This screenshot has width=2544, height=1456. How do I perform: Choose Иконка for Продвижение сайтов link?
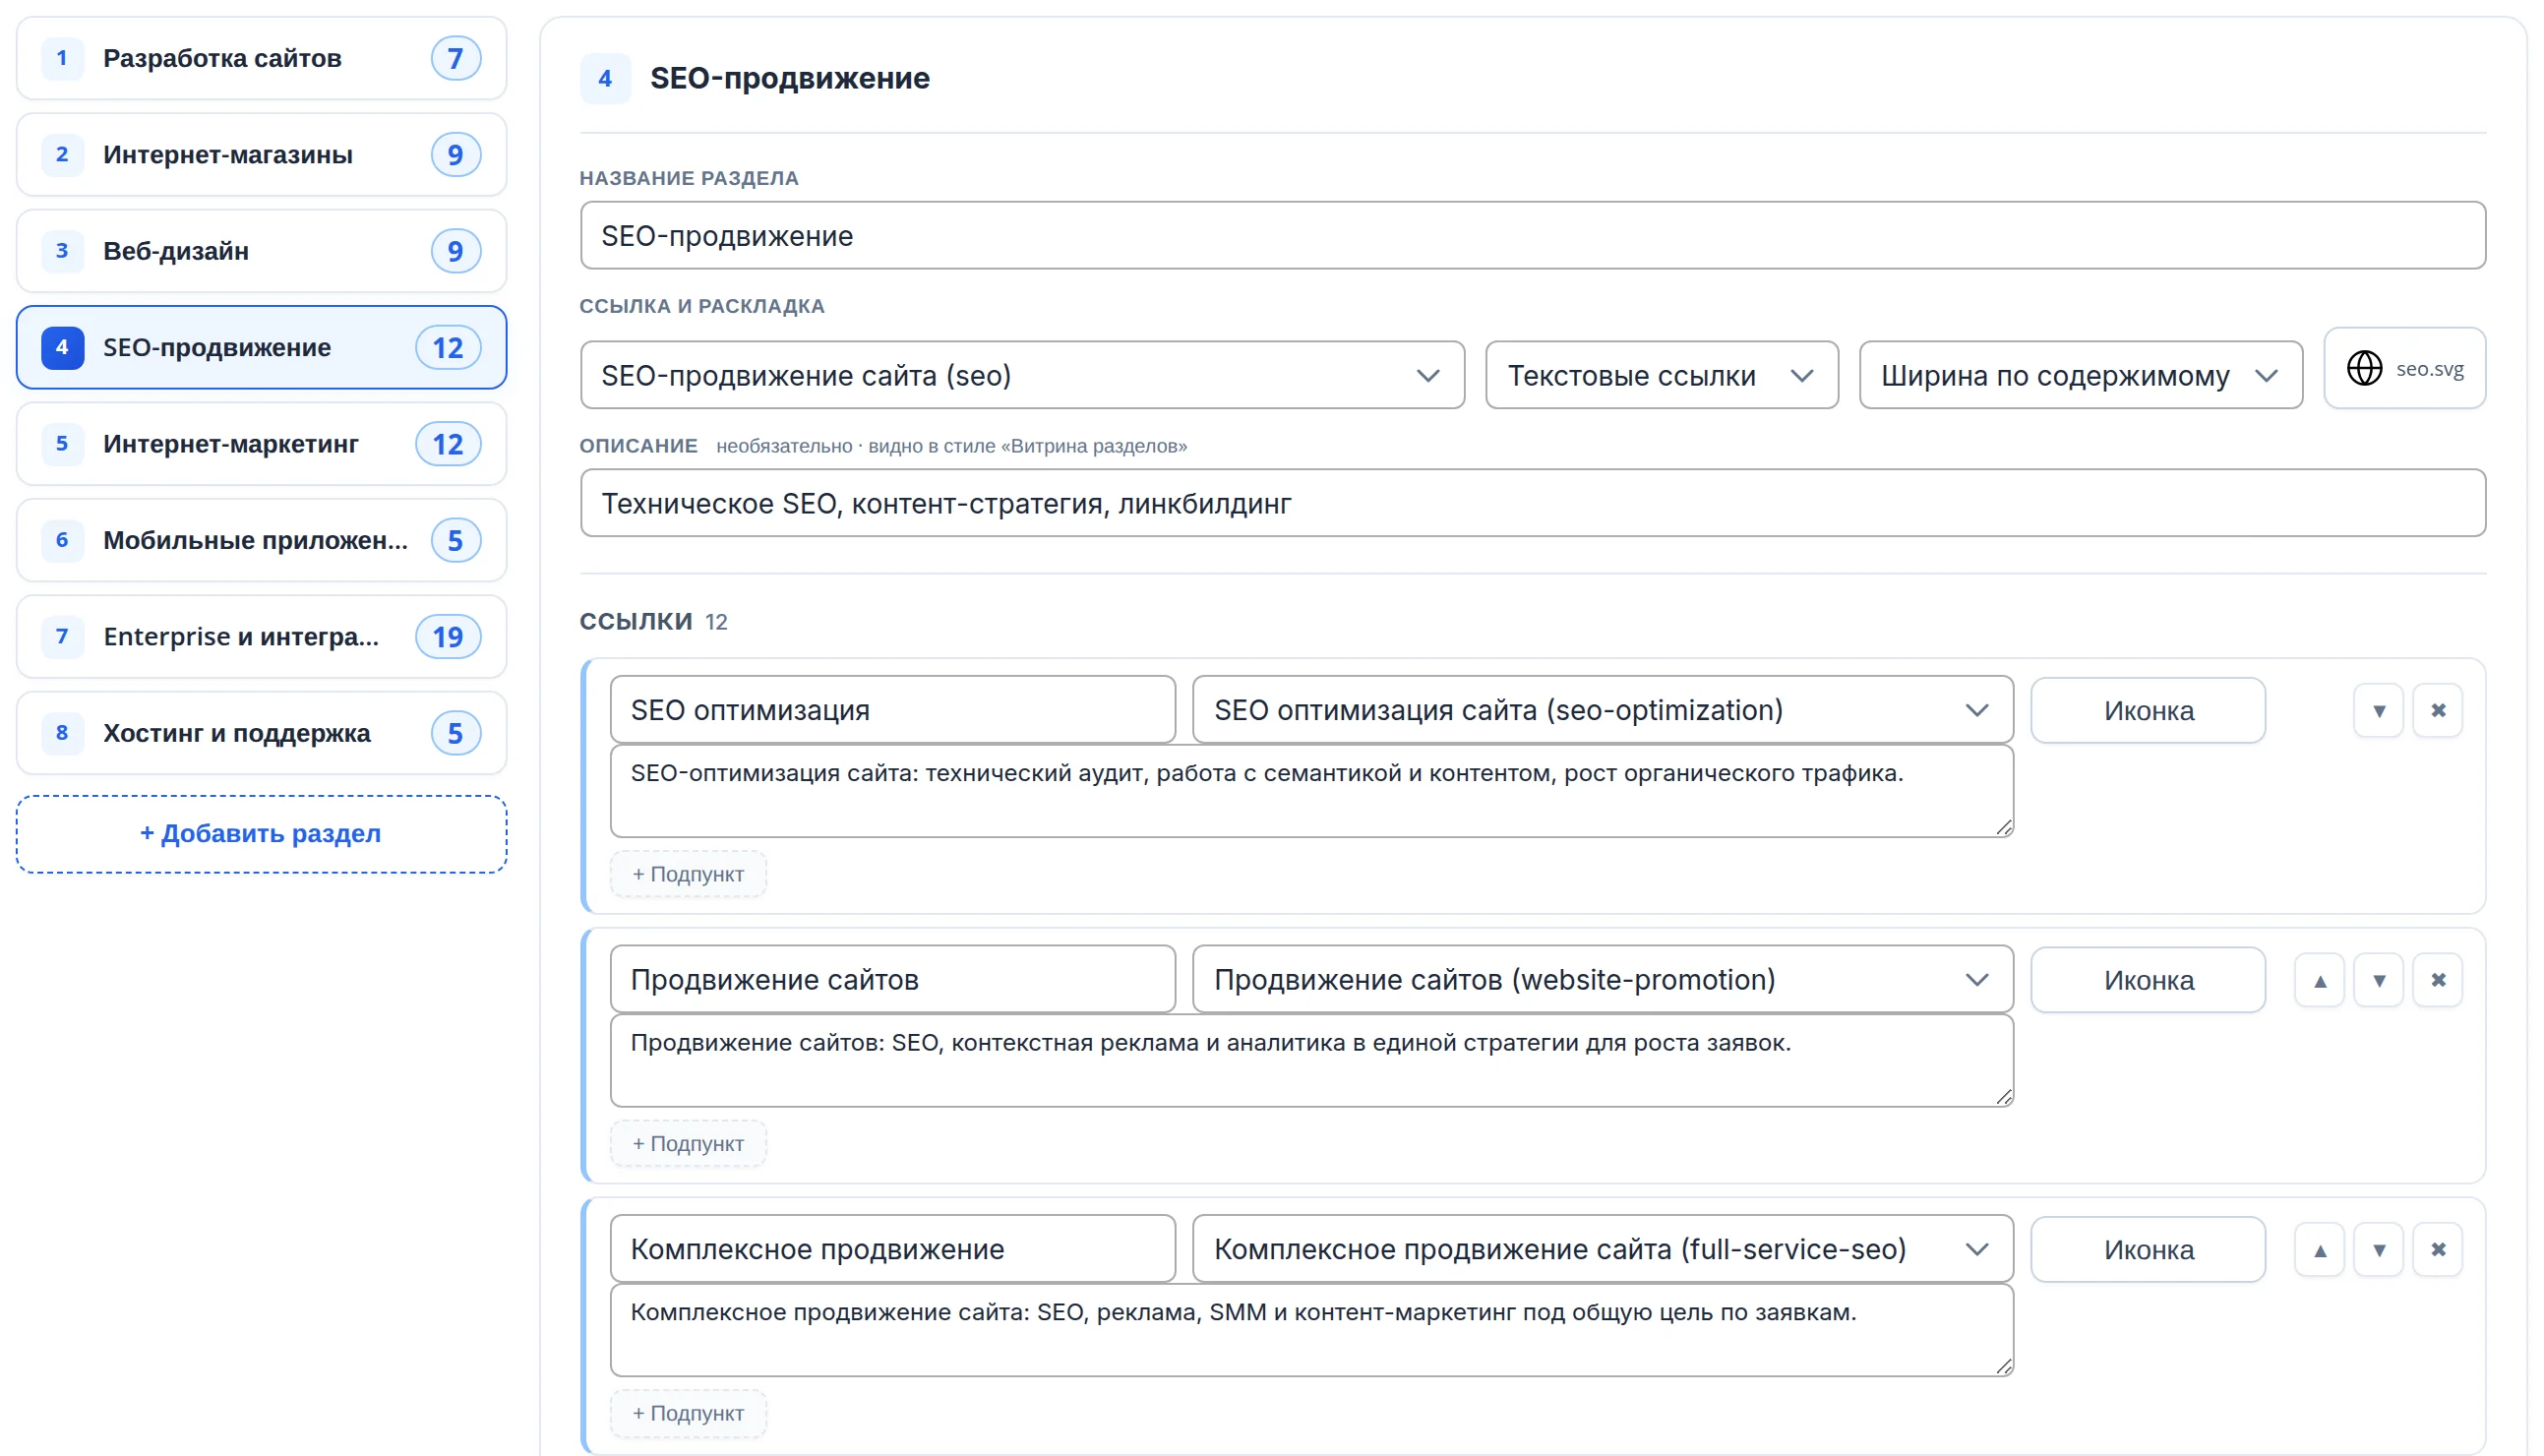click(x=2147, y=981)
